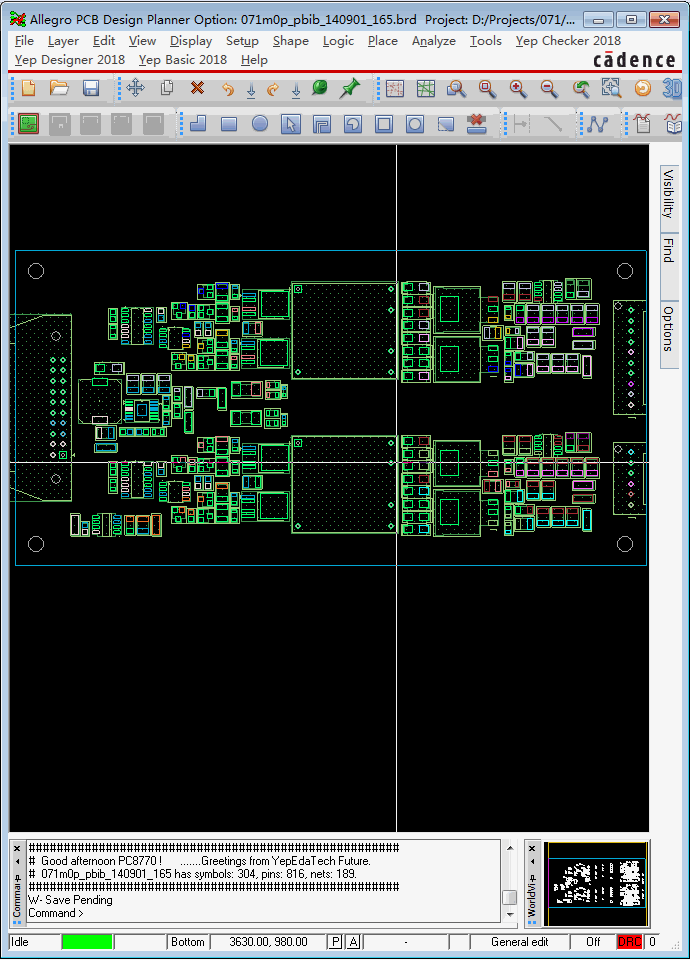
Task: Click the blue vertex route icon
Action: [597, 124]
